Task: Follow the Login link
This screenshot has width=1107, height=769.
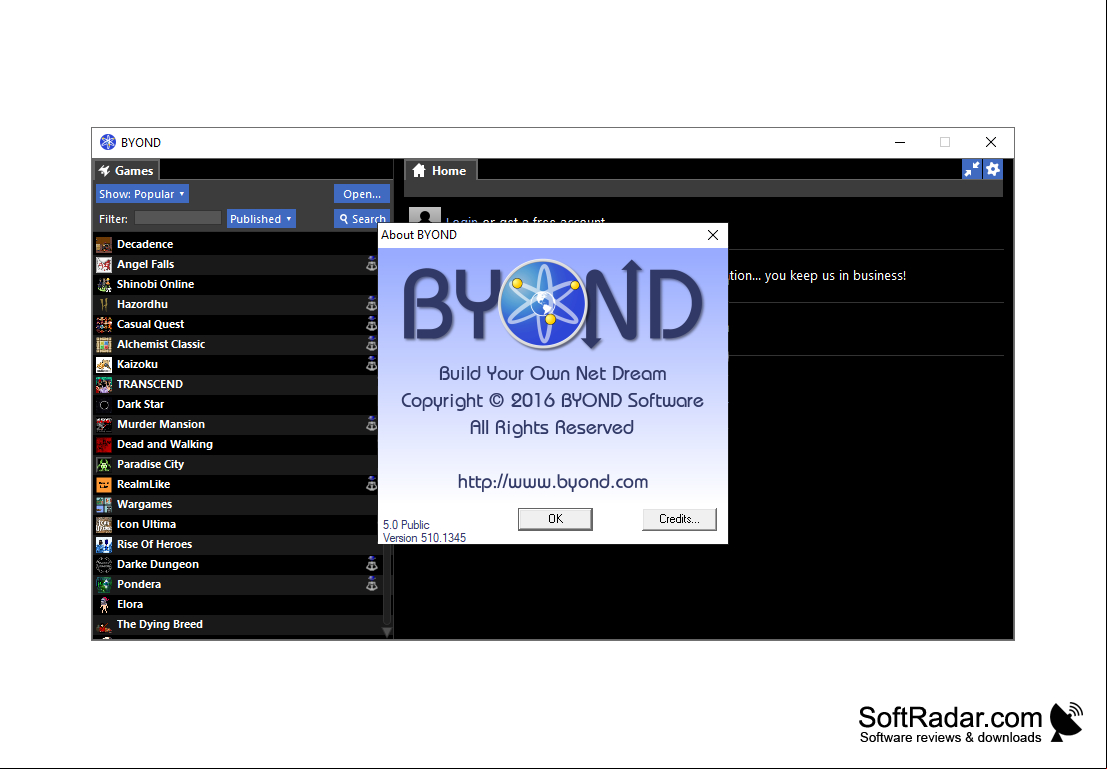Action: (462, 222)
